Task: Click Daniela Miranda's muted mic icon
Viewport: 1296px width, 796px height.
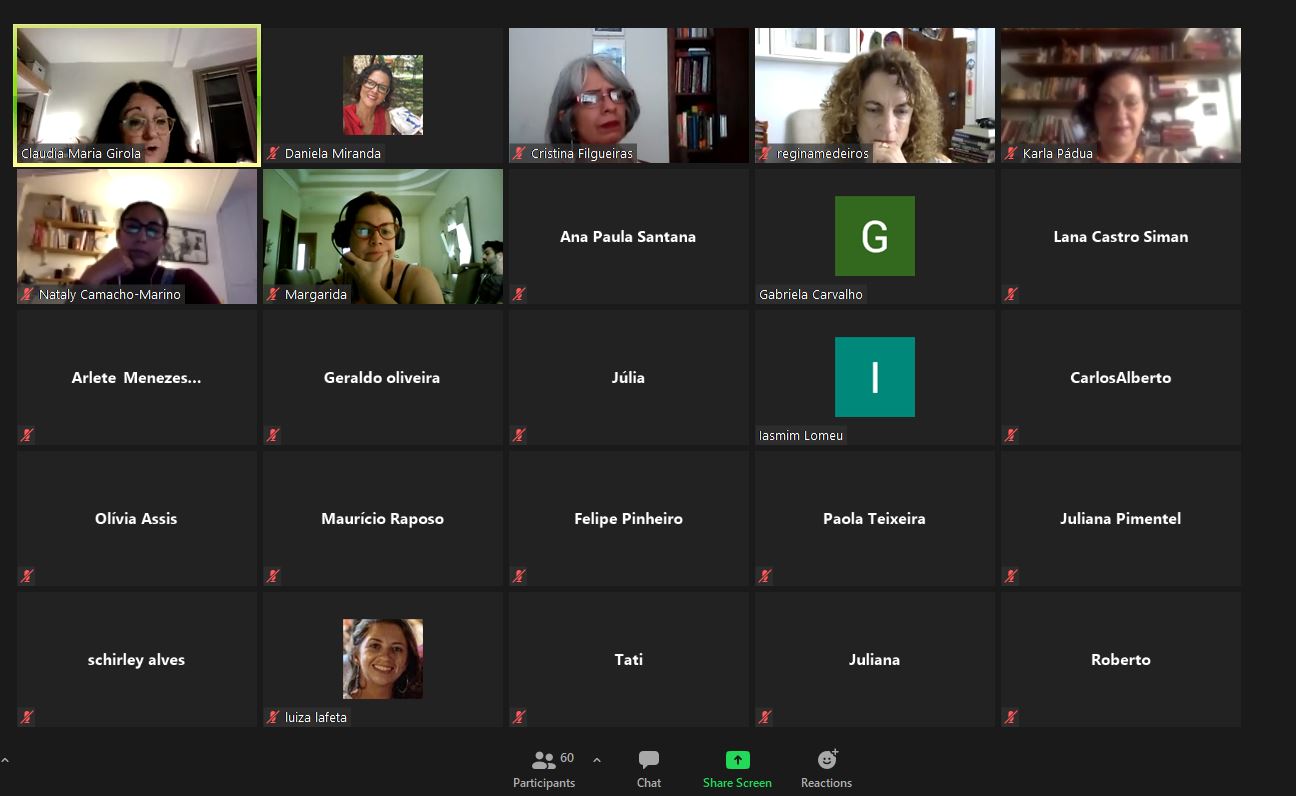Action: 273,153
